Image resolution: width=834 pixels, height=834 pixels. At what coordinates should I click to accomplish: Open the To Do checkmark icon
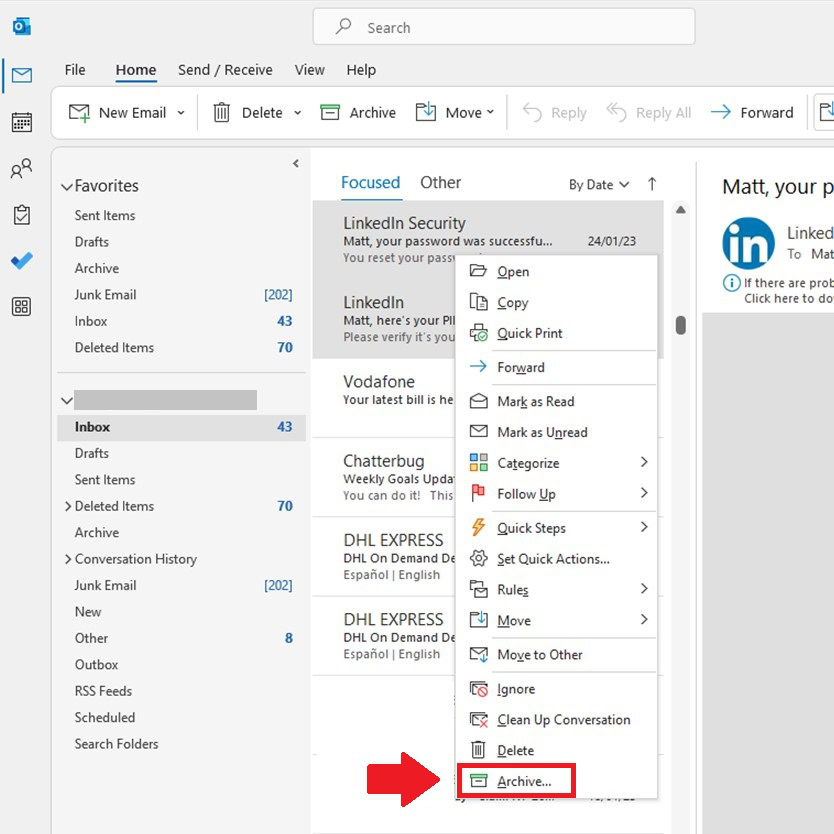[x=21, y=261]
